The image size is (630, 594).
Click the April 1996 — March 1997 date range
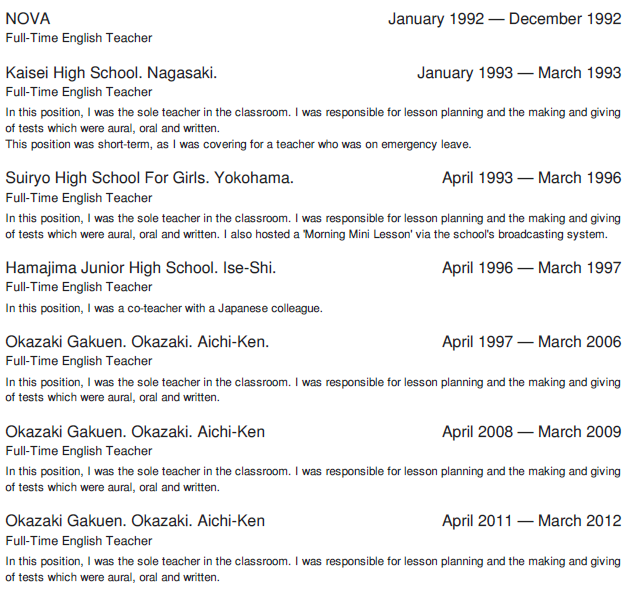coord(531,268)
